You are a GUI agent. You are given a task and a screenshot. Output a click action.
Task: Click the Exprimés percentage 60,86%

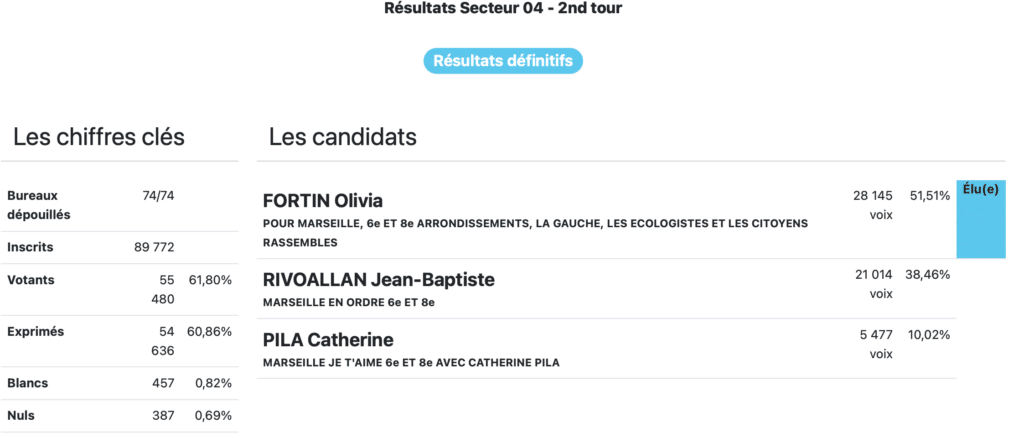(209, 331)
